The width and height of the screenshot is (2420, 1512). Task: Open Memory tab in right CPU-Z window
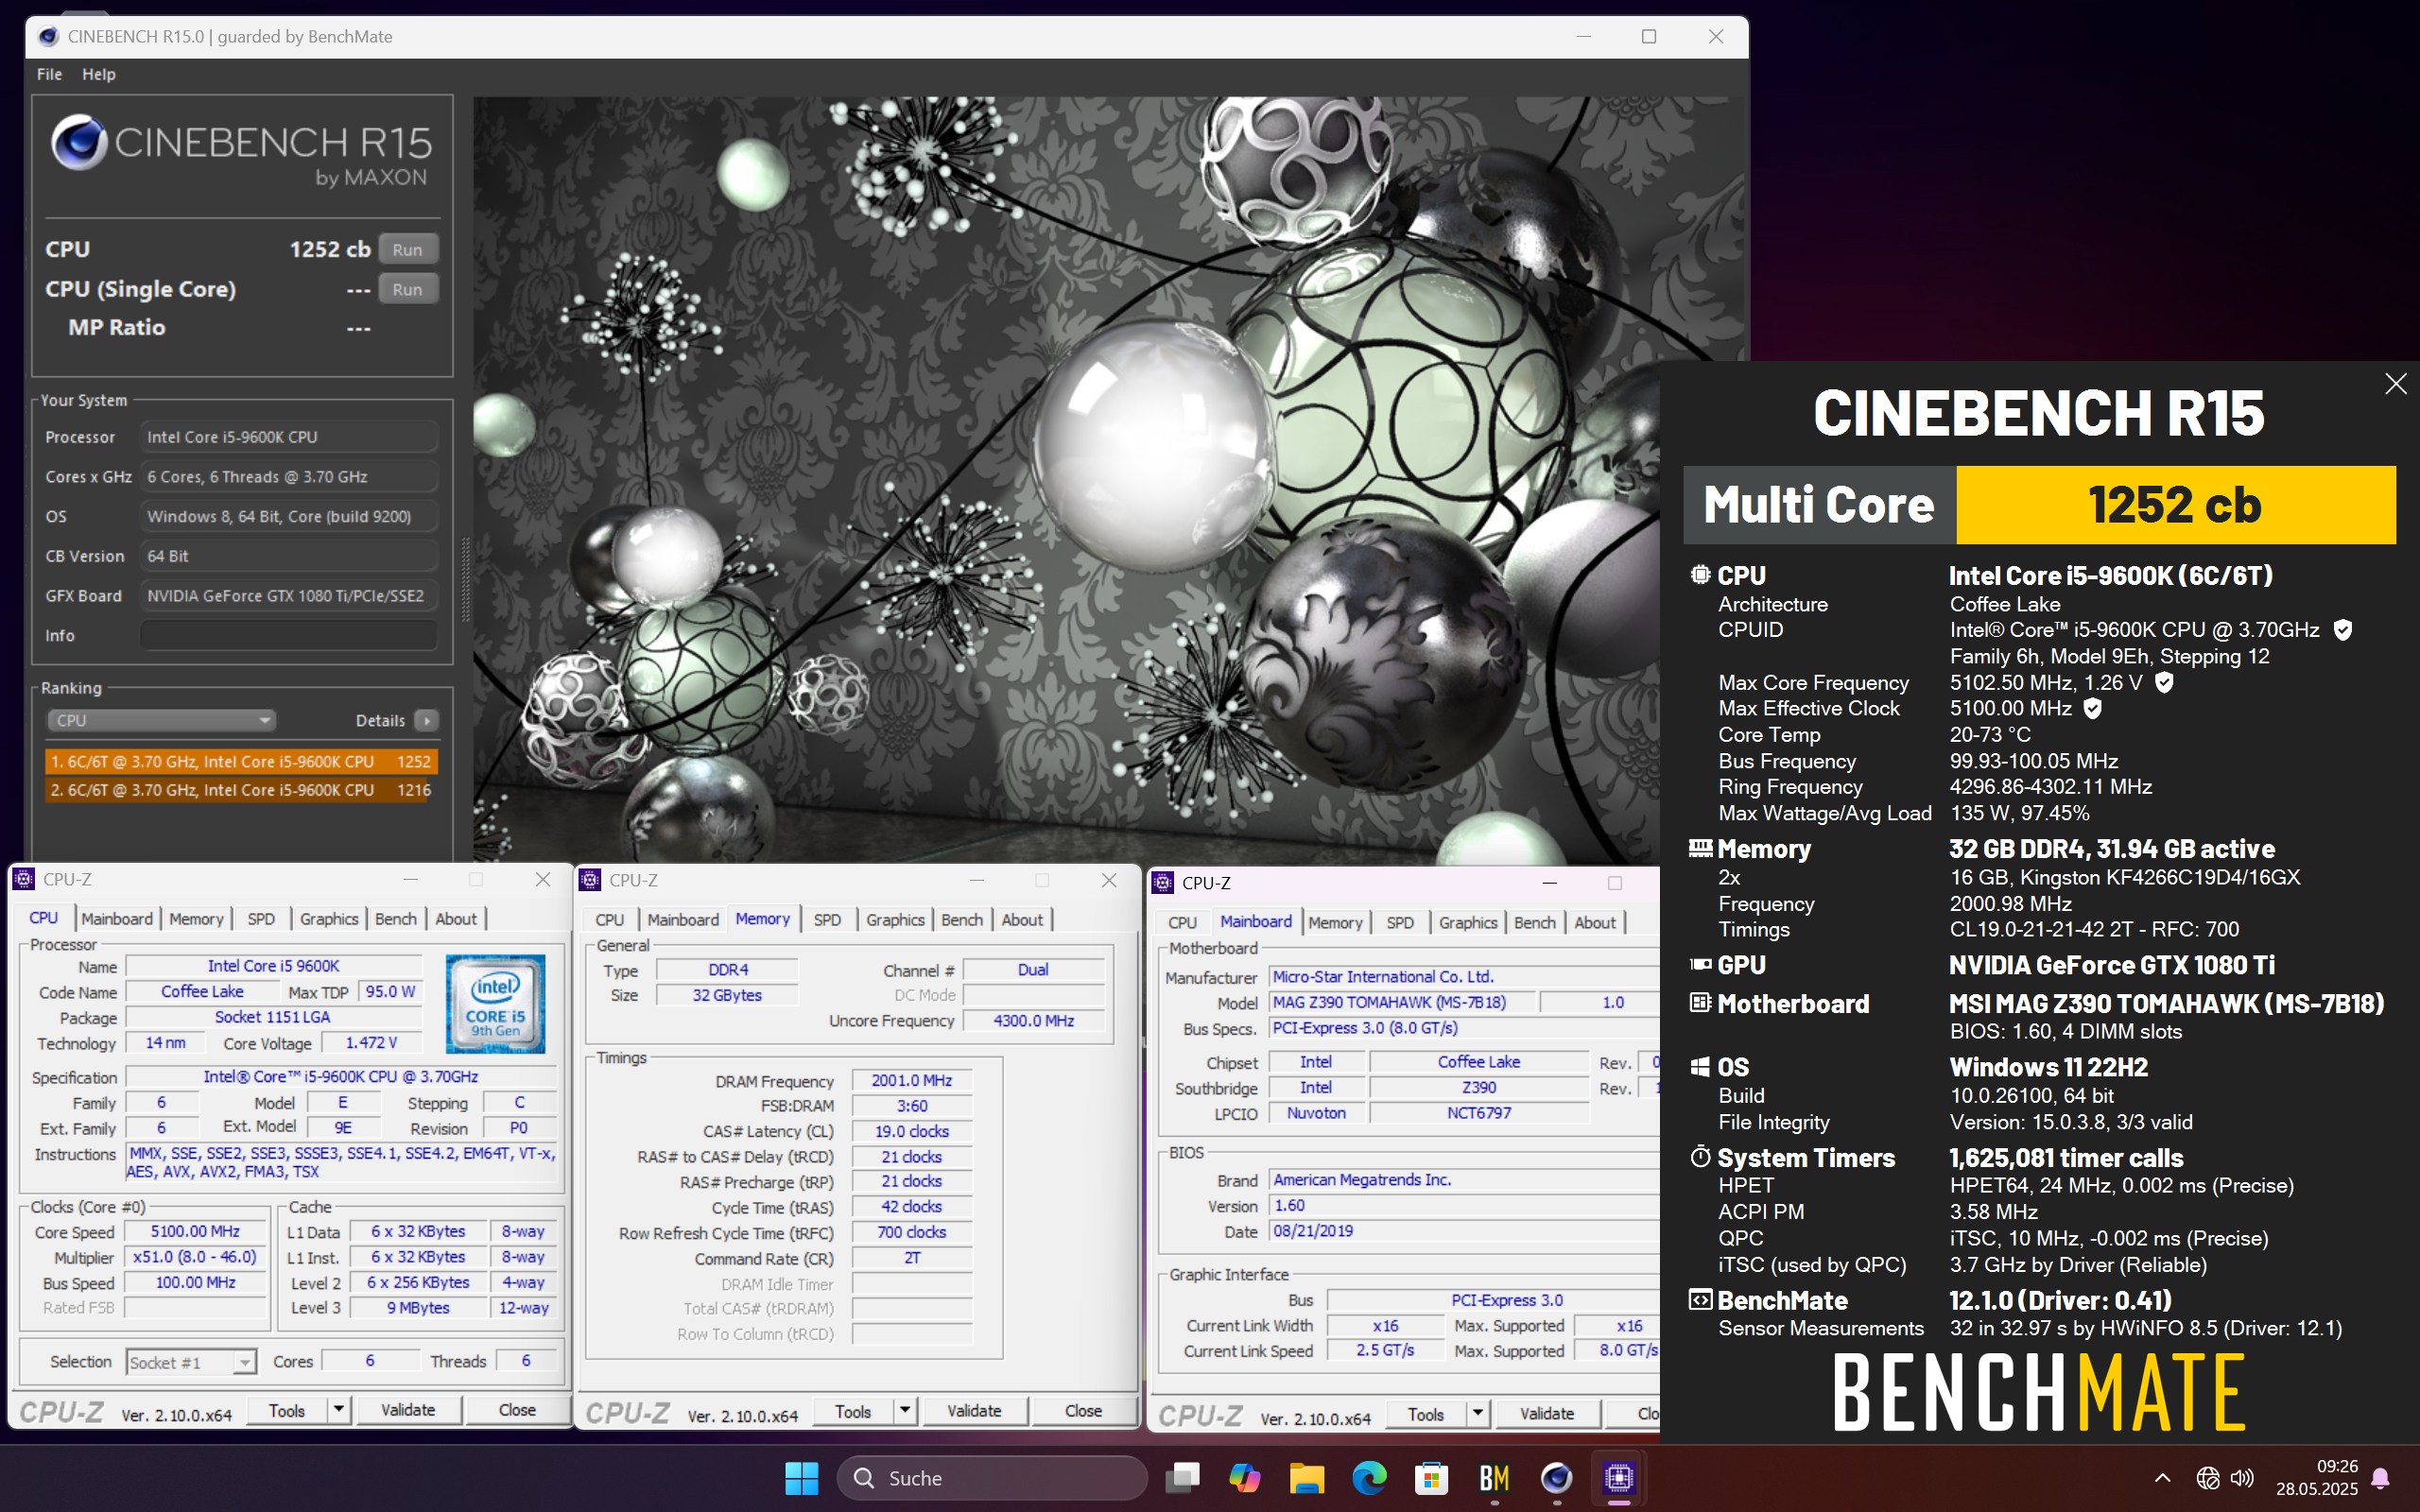1335,923
